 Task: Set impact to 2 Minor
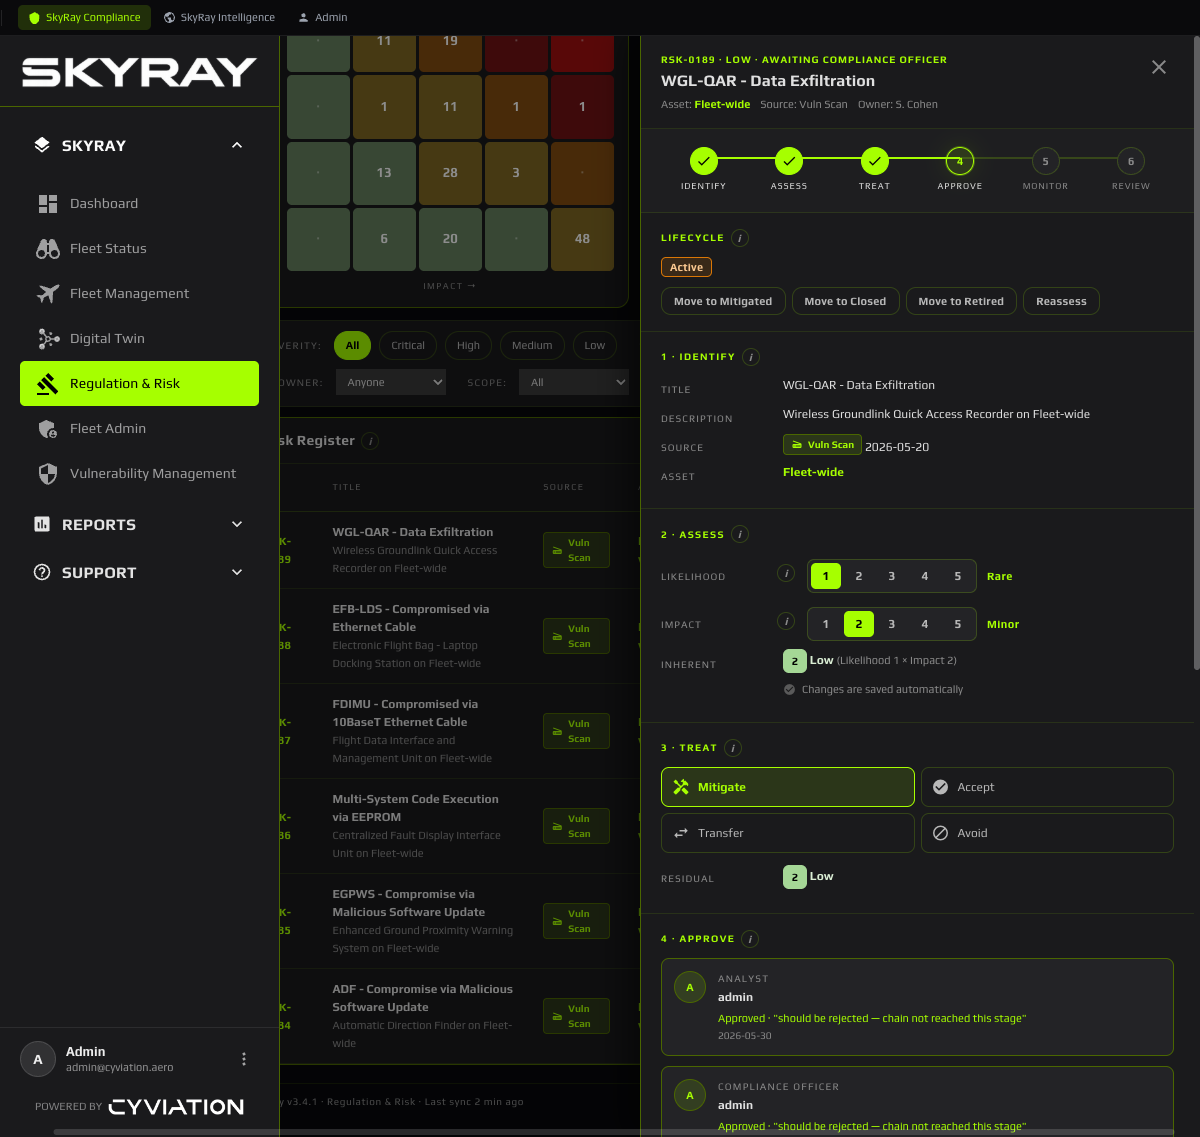pyautogui.click(x=859, y=624)
